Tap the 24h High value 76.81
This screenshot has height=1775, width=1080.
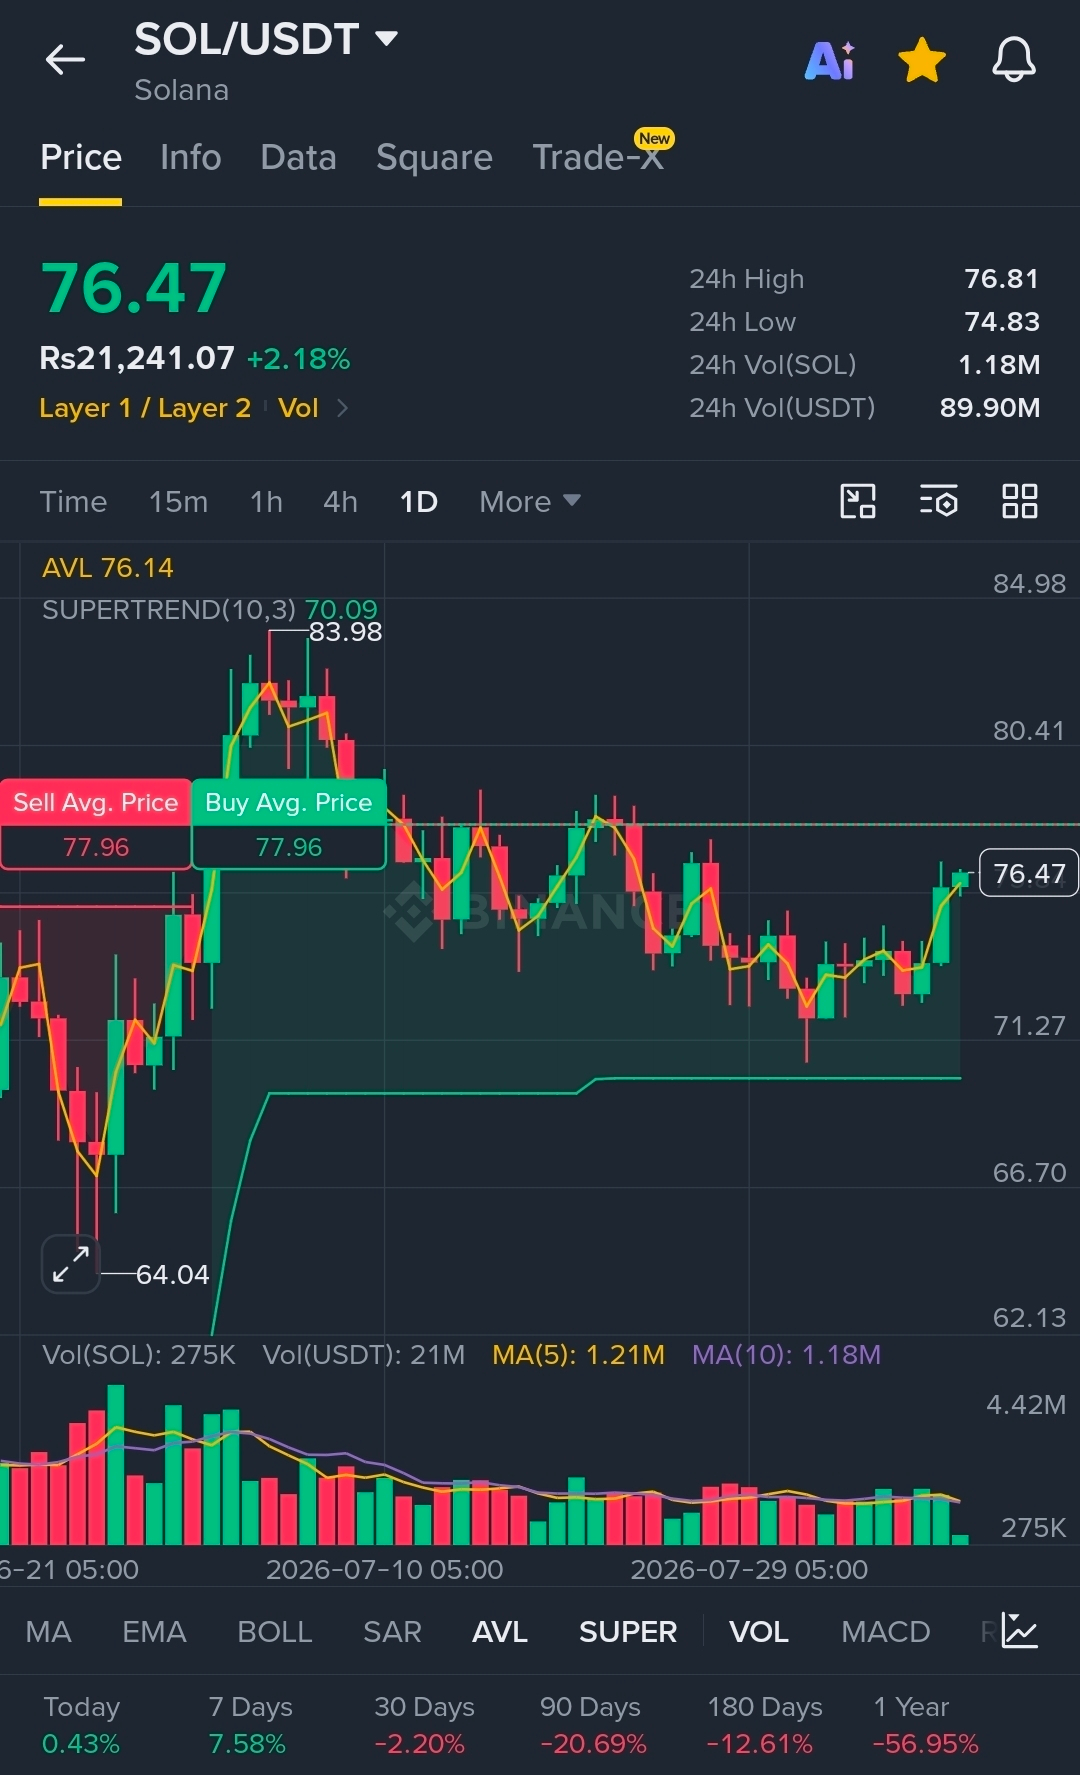[1001, 279]
